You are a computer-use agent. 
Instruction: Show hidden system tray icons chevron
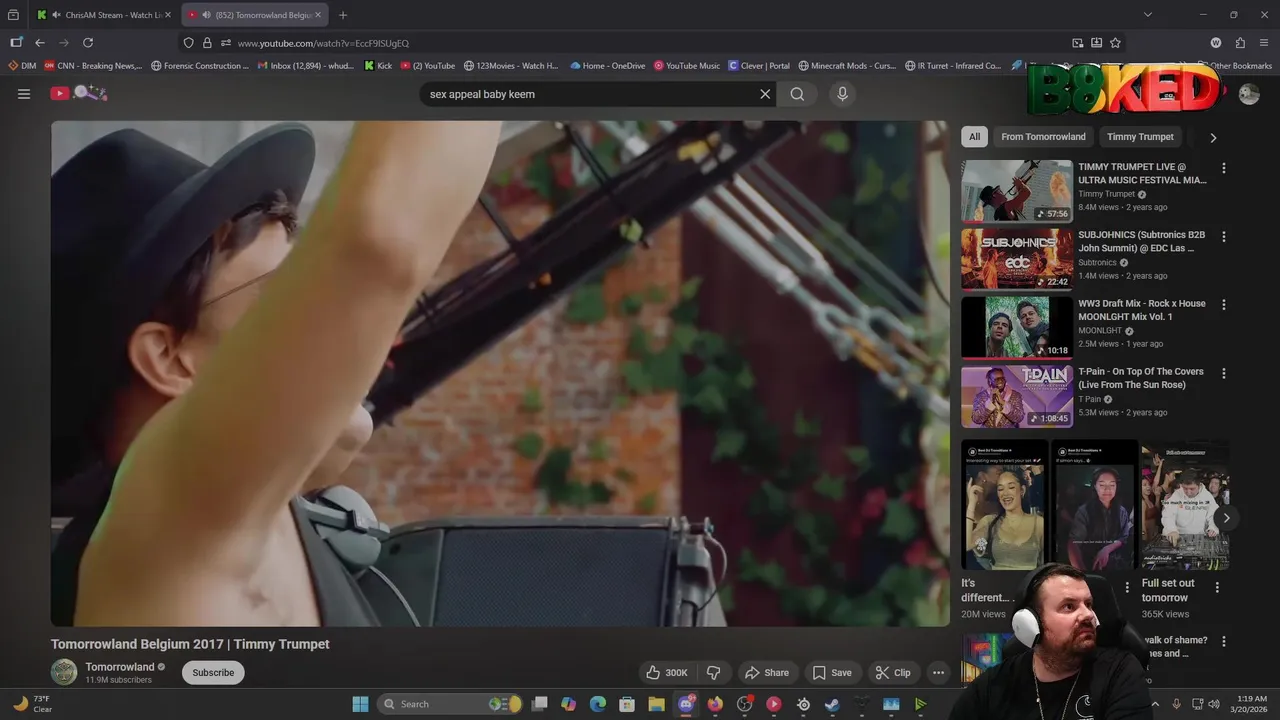[1156, 704]
